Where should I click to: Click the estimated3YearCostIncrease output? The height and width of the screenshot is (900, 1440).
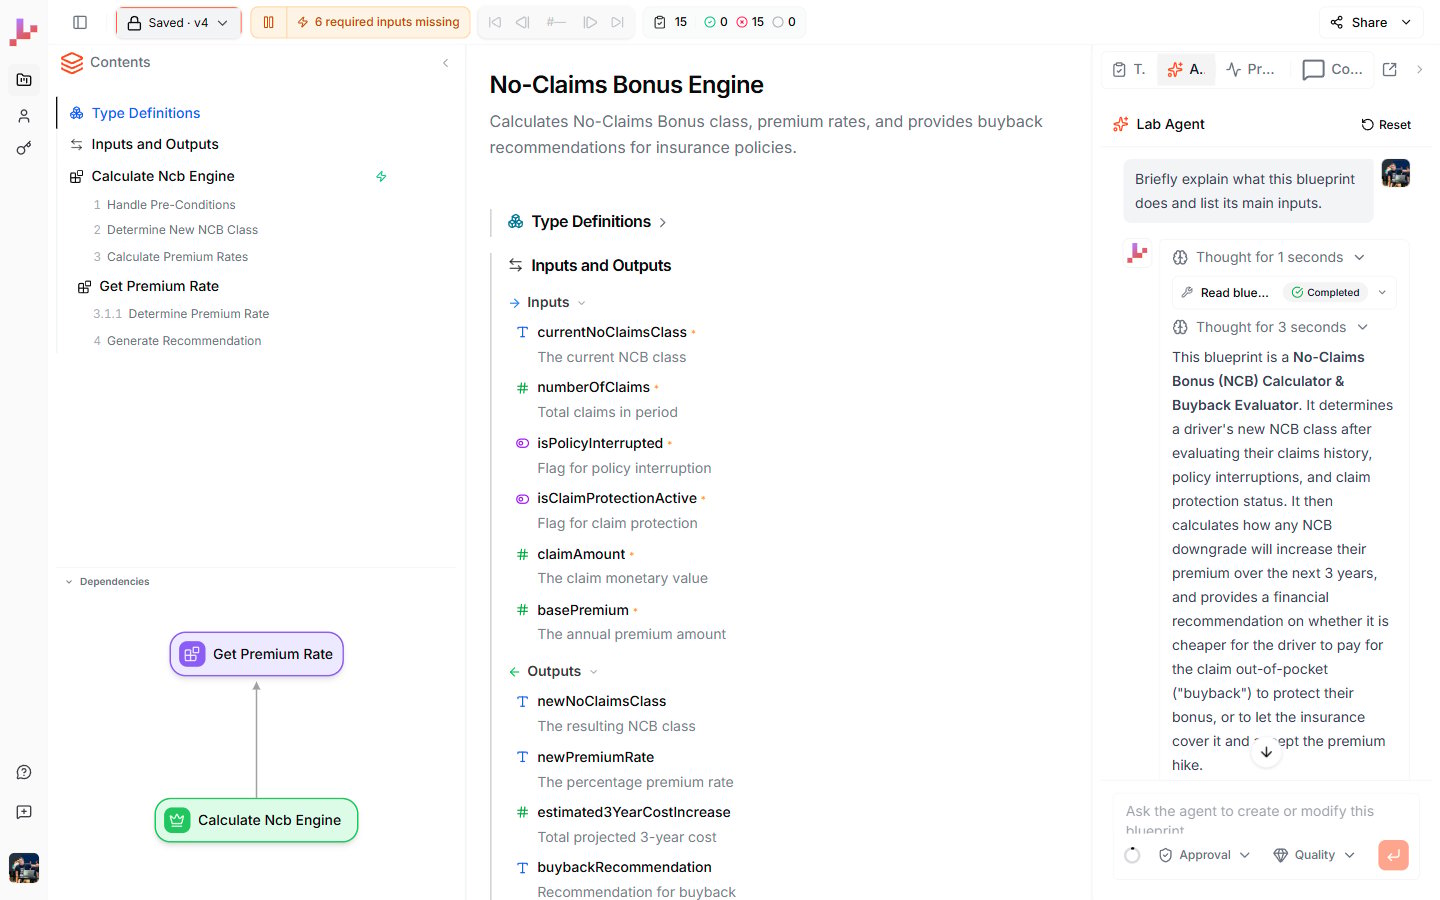click(x=634, y=812)
